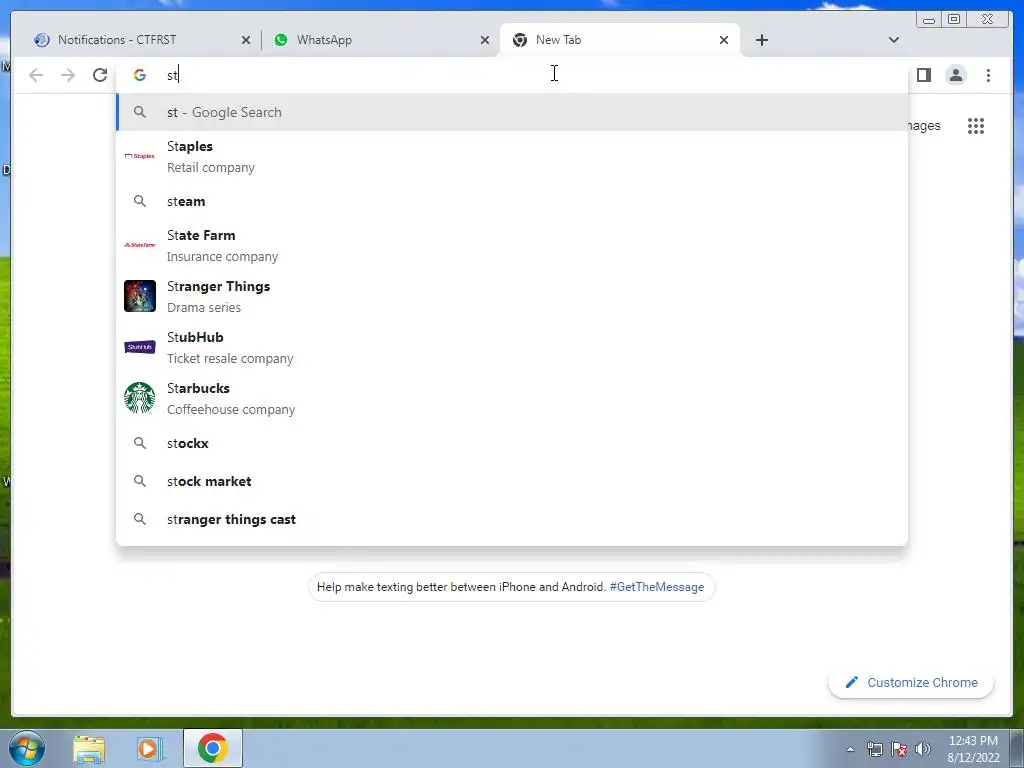This screenshot has width=1024, height=768.
Task: Click the network tray icon
Action: point(874,749)
